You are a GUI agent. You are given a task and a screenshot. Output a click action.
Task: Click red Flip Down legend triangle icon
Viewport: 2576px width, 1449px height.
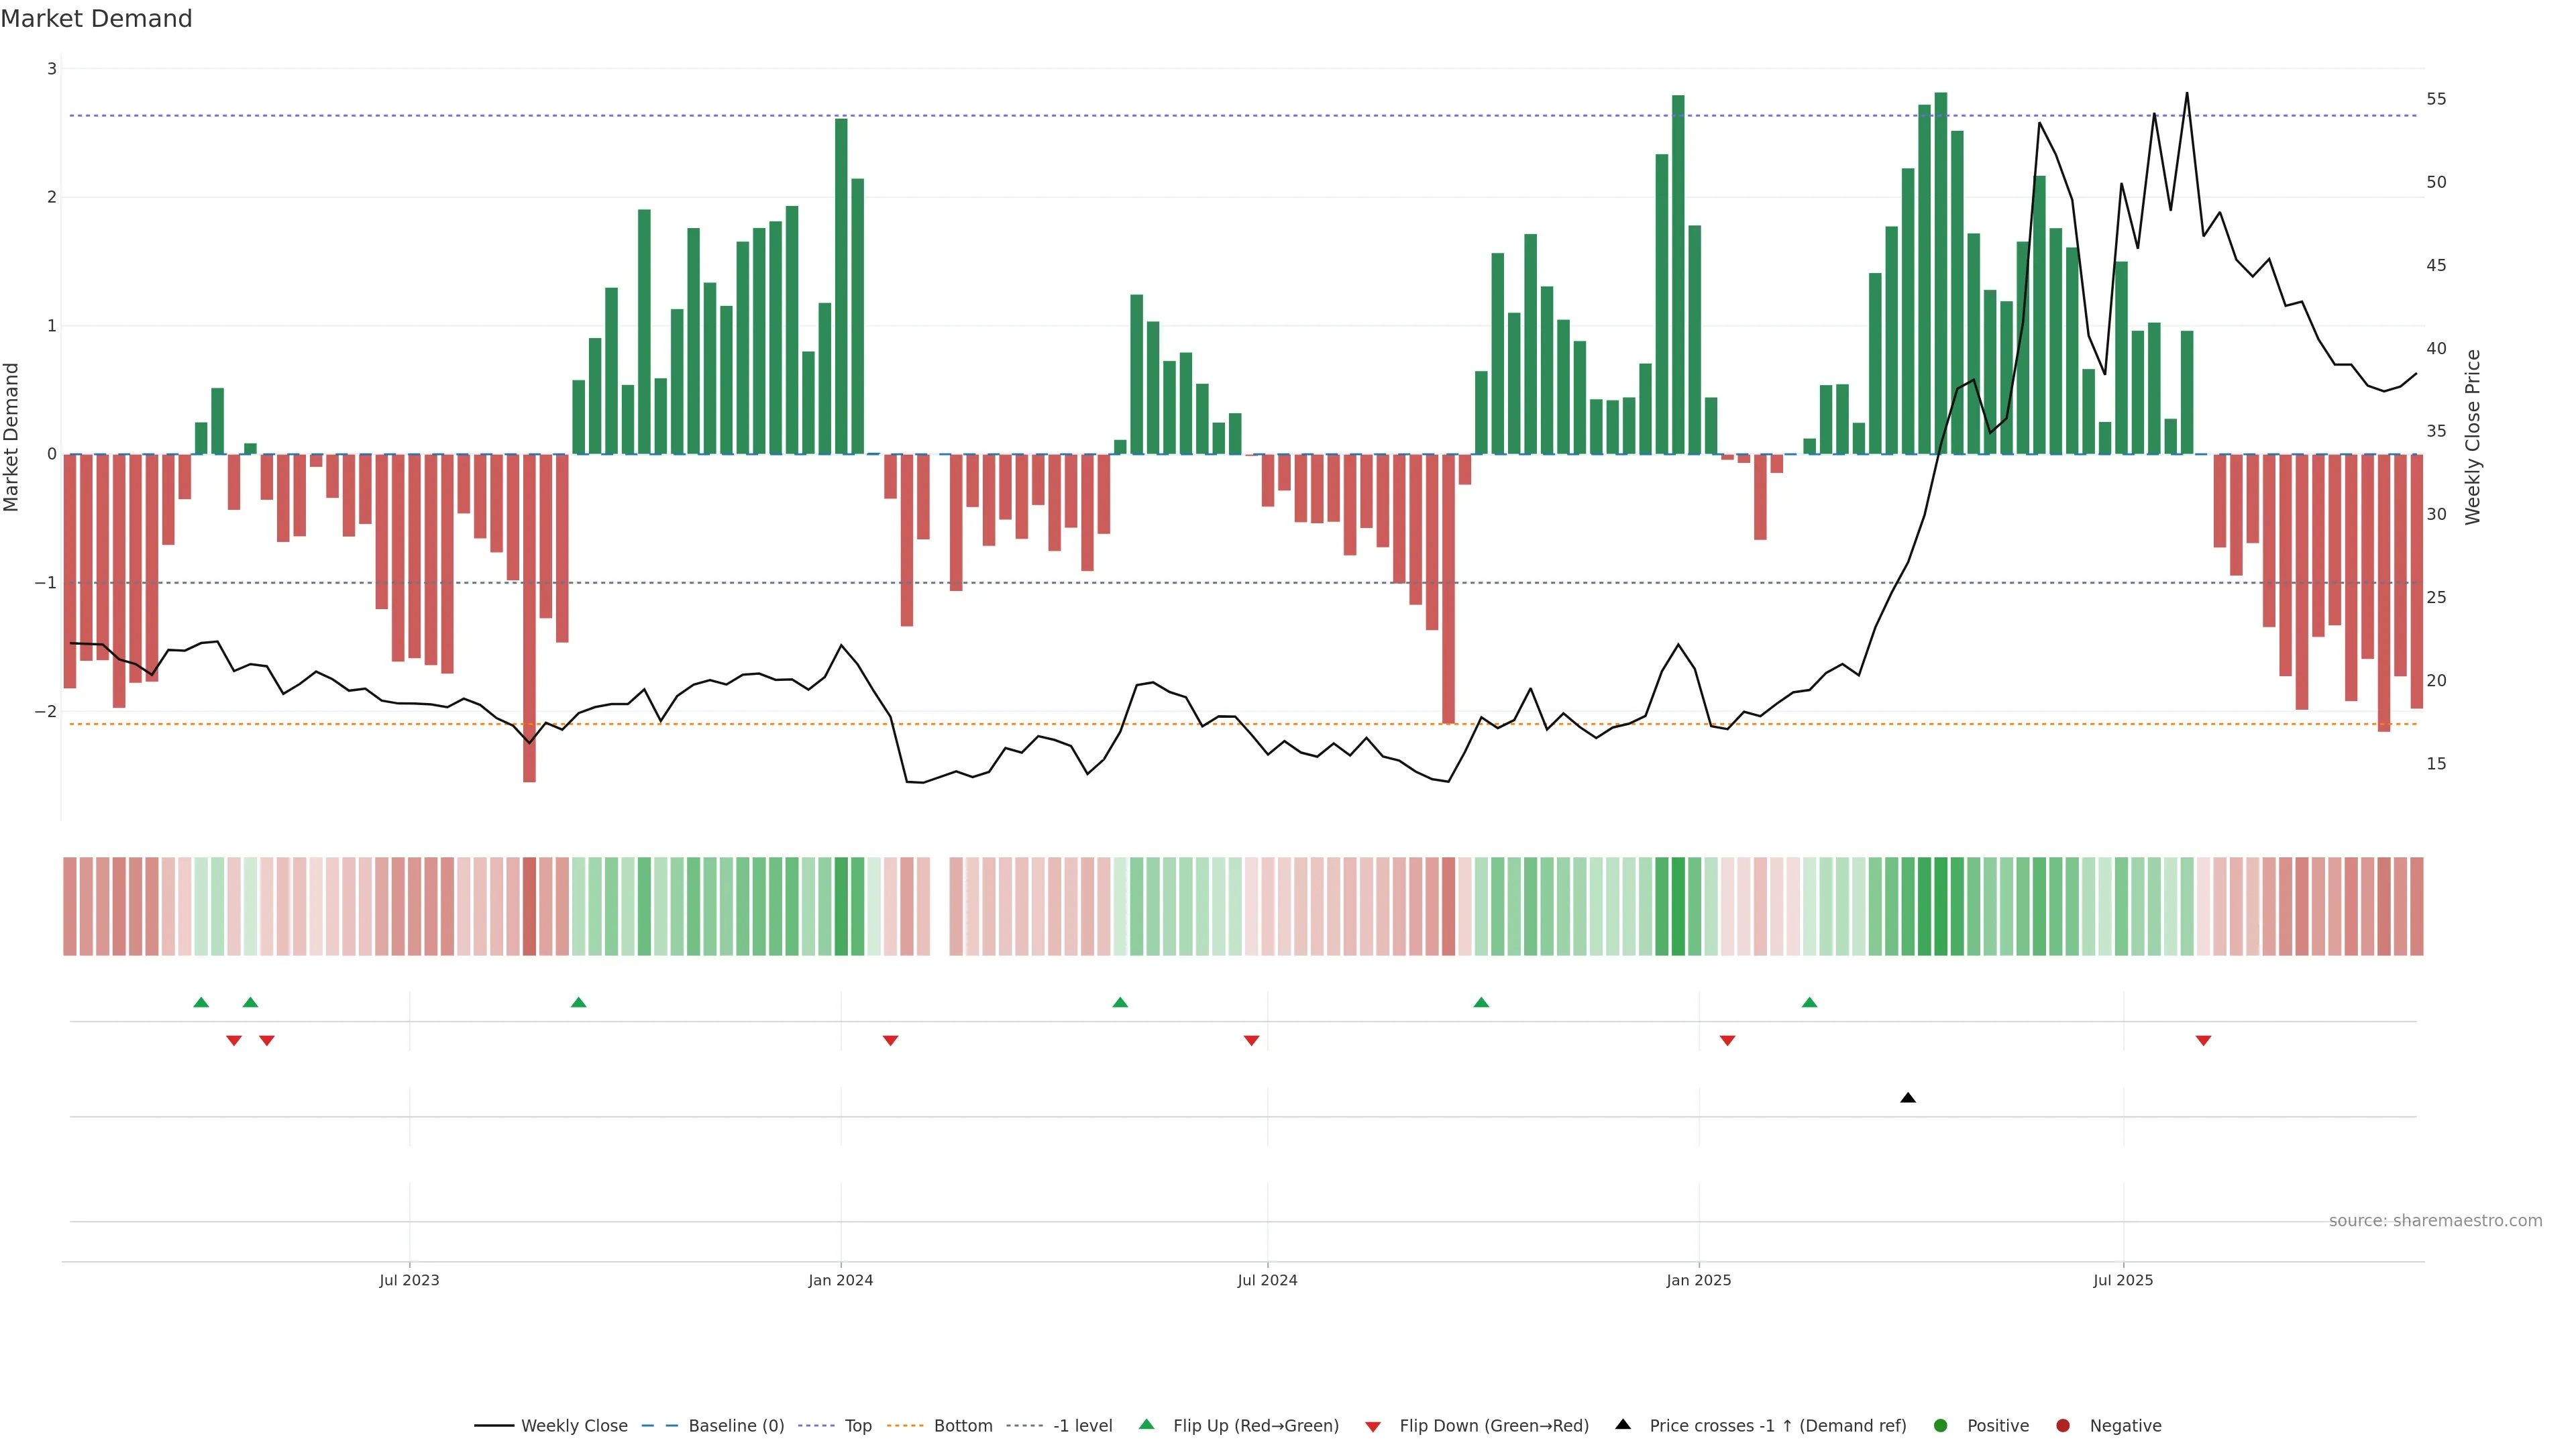click(1373, 1427)
